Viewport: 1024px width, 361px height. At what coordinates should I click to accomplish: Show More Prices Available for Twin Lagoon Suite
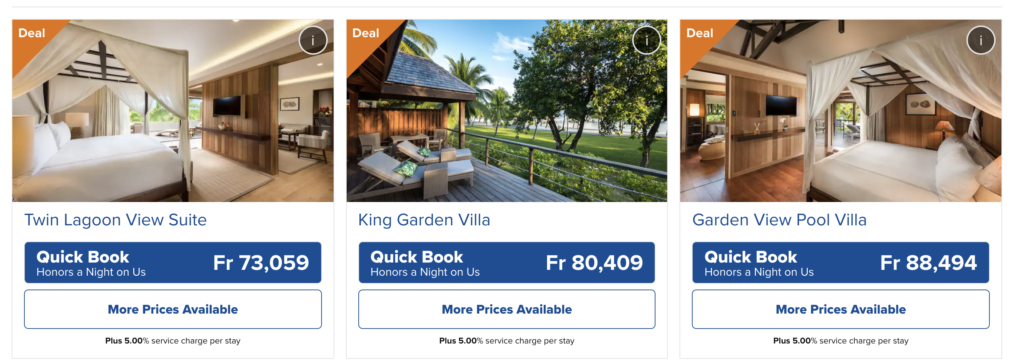point(173,309)
